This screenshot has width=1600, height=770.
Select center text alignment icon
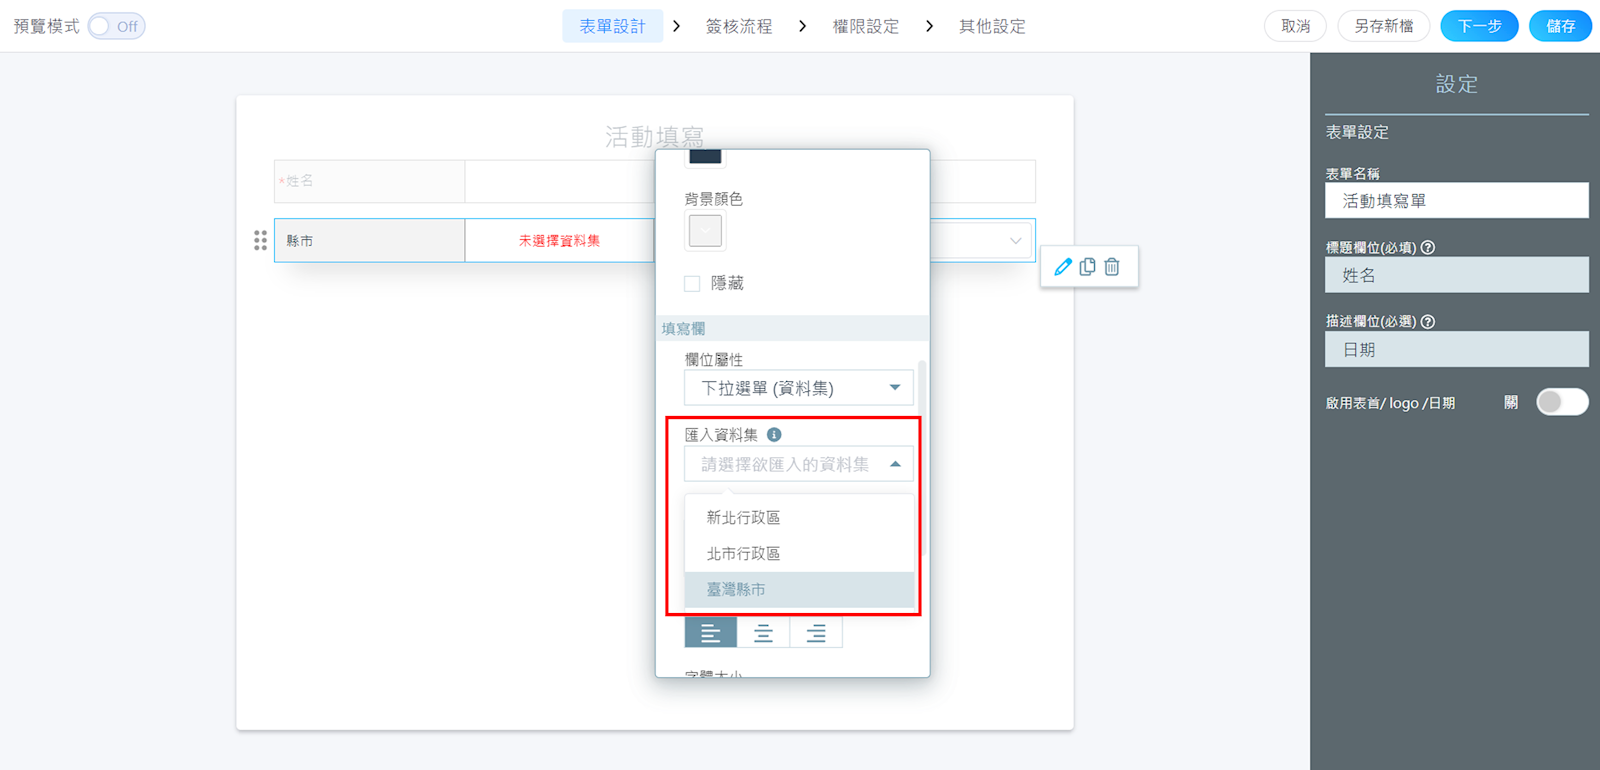tap(763, 633)
